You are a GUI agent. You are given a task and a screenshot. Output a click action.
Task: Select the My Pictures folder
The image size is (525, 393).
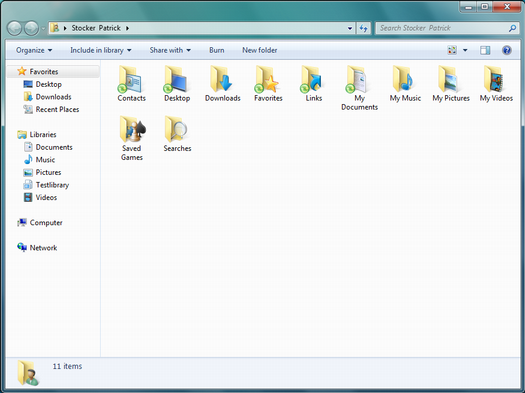451,84
